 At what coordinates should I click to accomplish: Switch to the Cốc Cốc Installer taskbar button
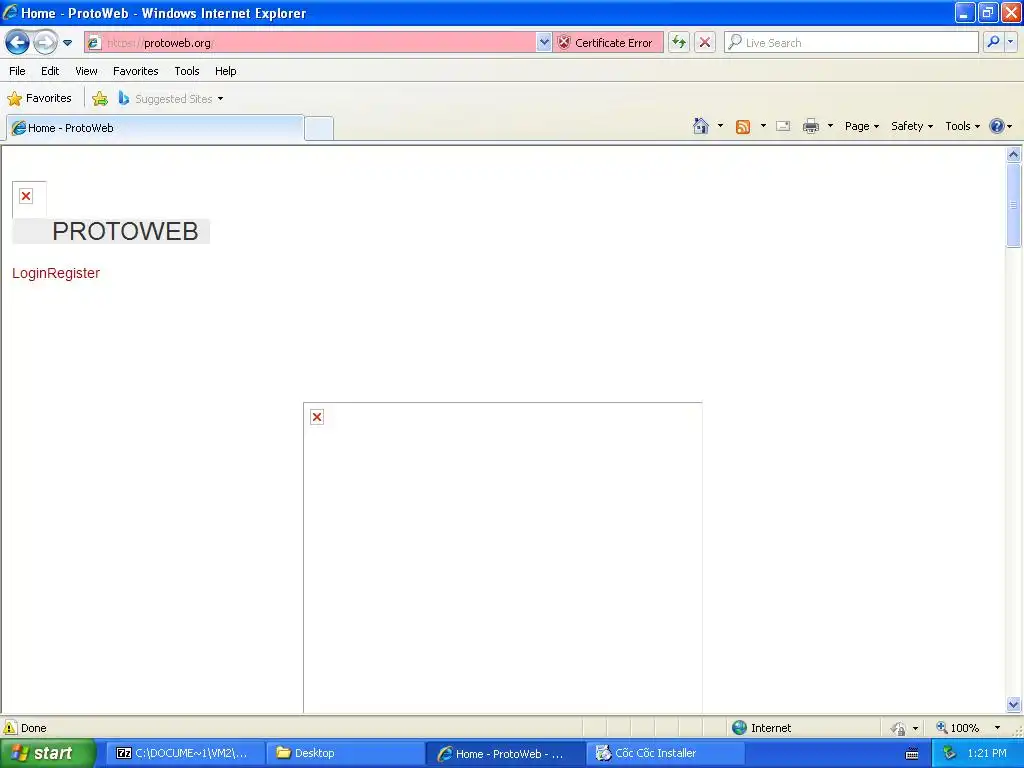(665, 753)
